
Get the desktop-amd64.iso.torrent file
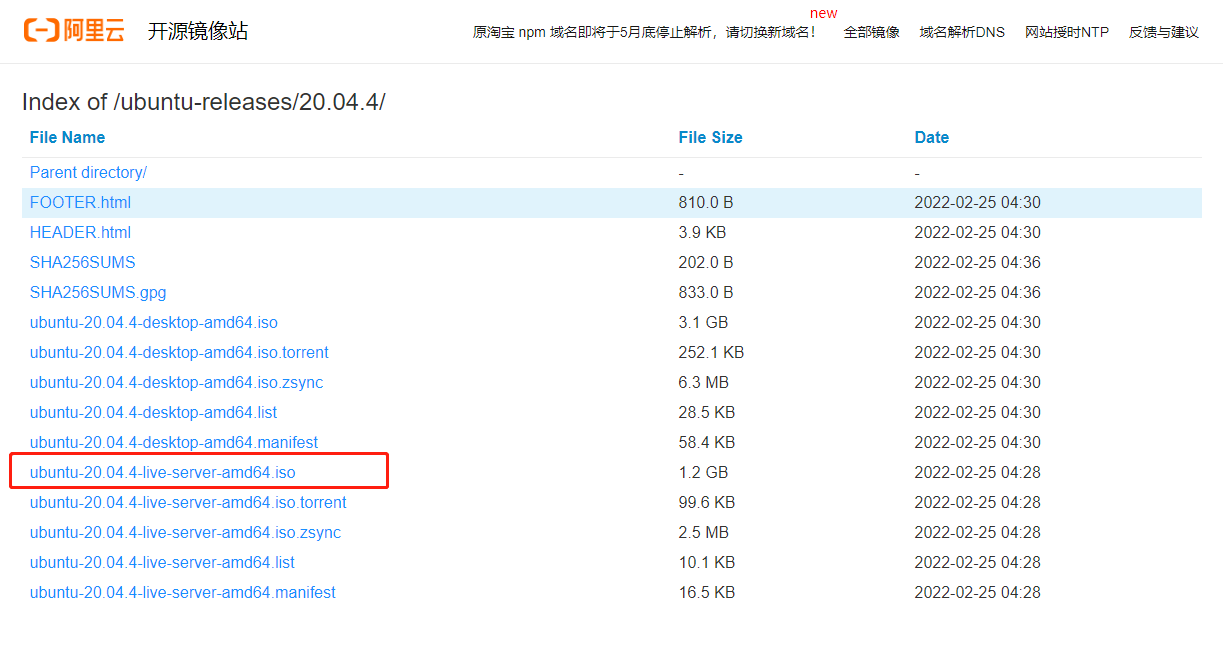pyautogui.click(x=179, y=352)
